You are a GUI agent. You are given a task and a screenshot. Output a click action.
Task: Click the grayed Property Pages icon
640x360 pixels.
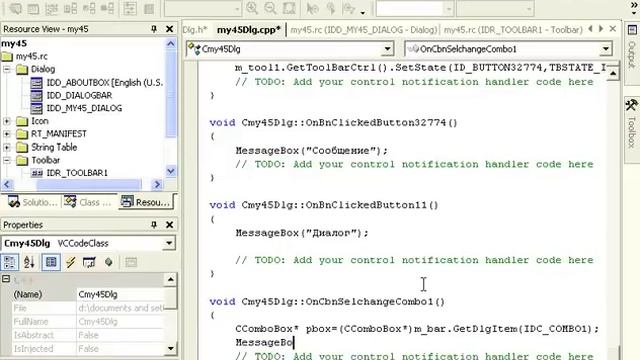coord(131,262)
